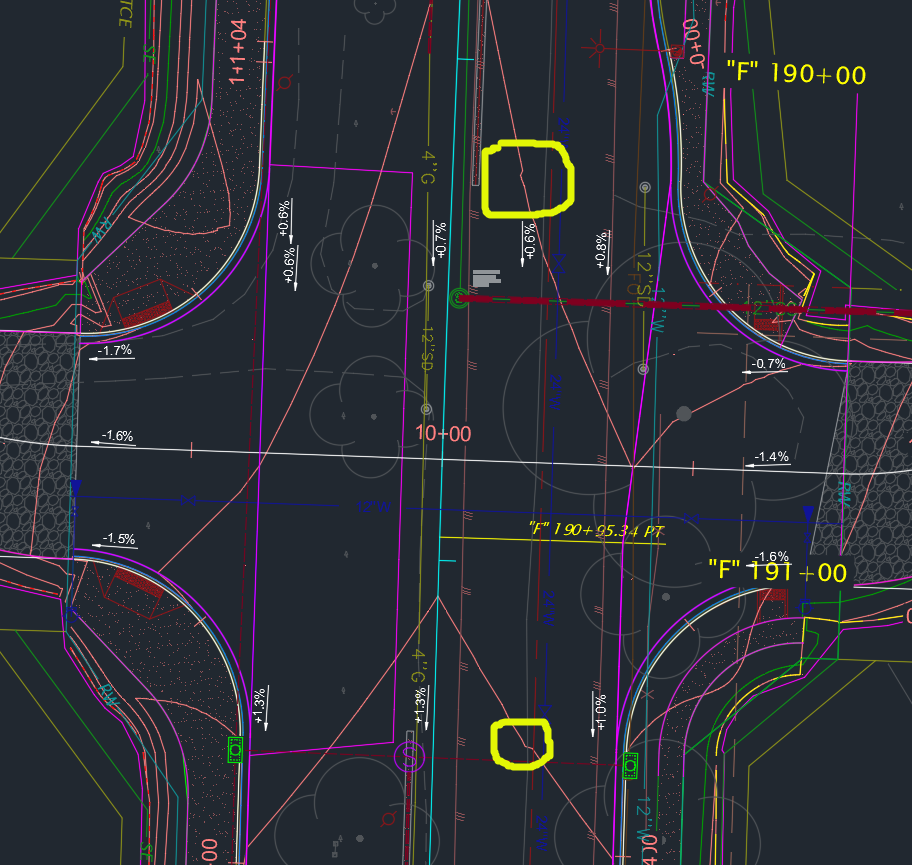Click the upper yellow highlighted revision cloud
This screenshot has height=865, width=912.
529,177
